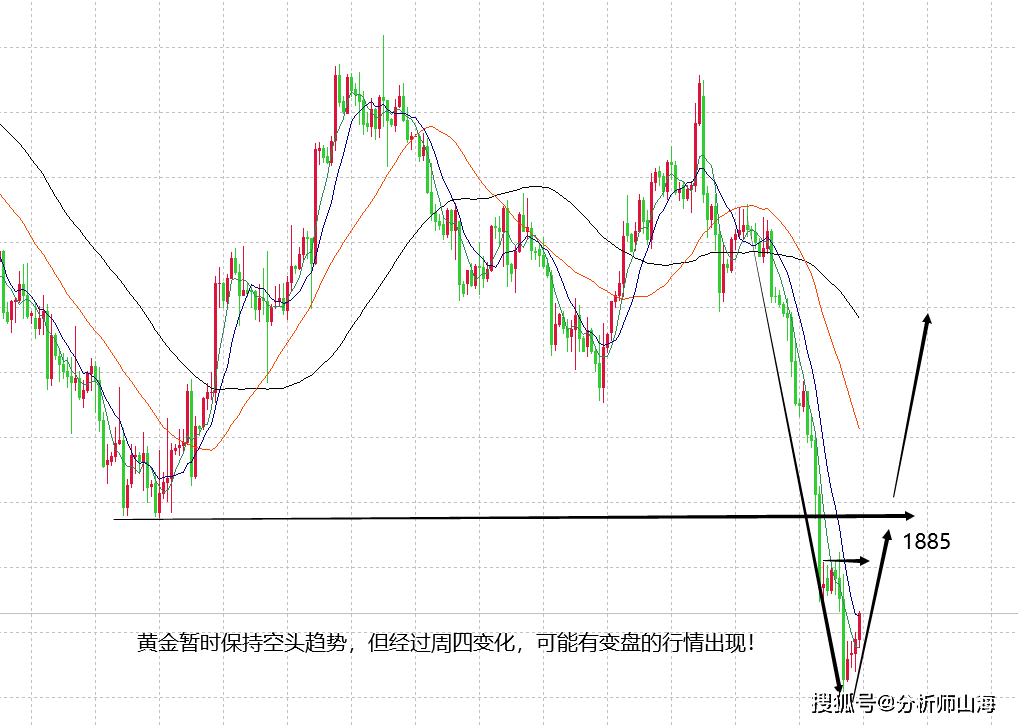Click the highest wick at the first peak

(x=384, y=40)
